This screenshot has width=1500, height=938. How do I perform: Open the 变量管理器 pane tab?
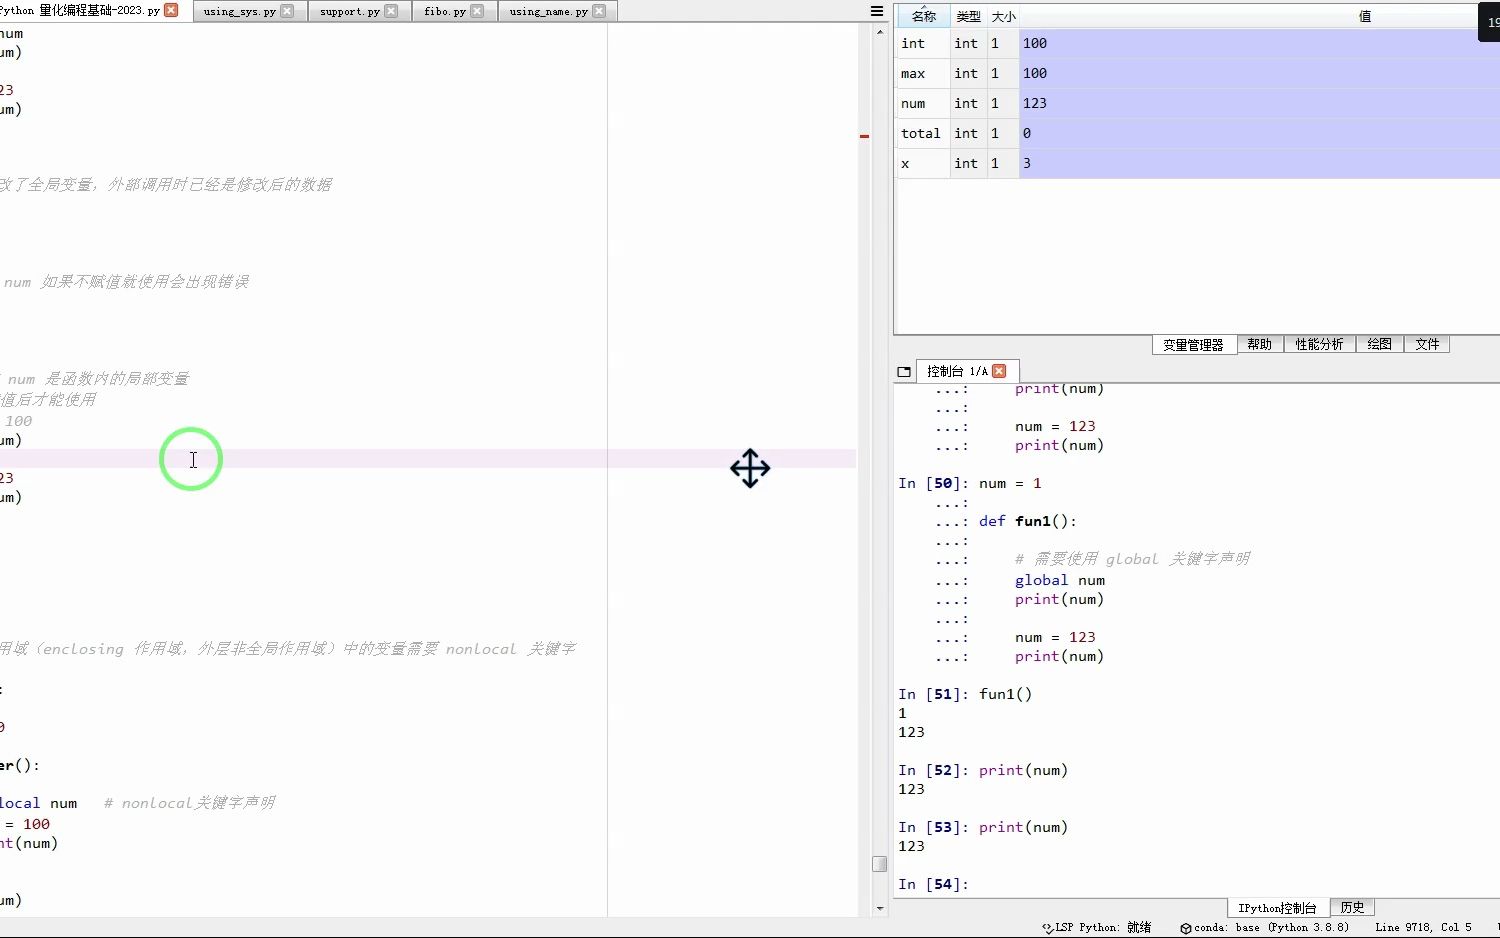point(1193,344)
